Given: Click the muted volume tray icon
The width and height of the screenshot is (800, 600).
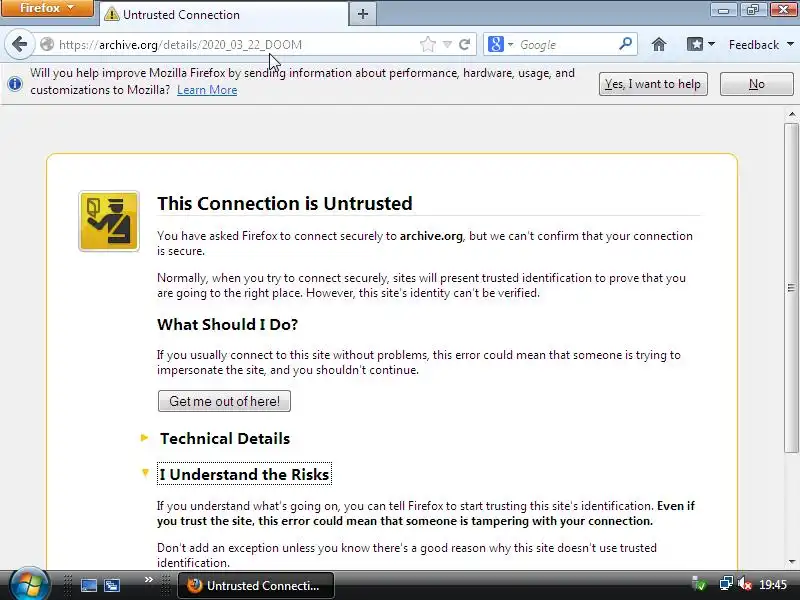Looking at the screenshot, I should point(745,584).
